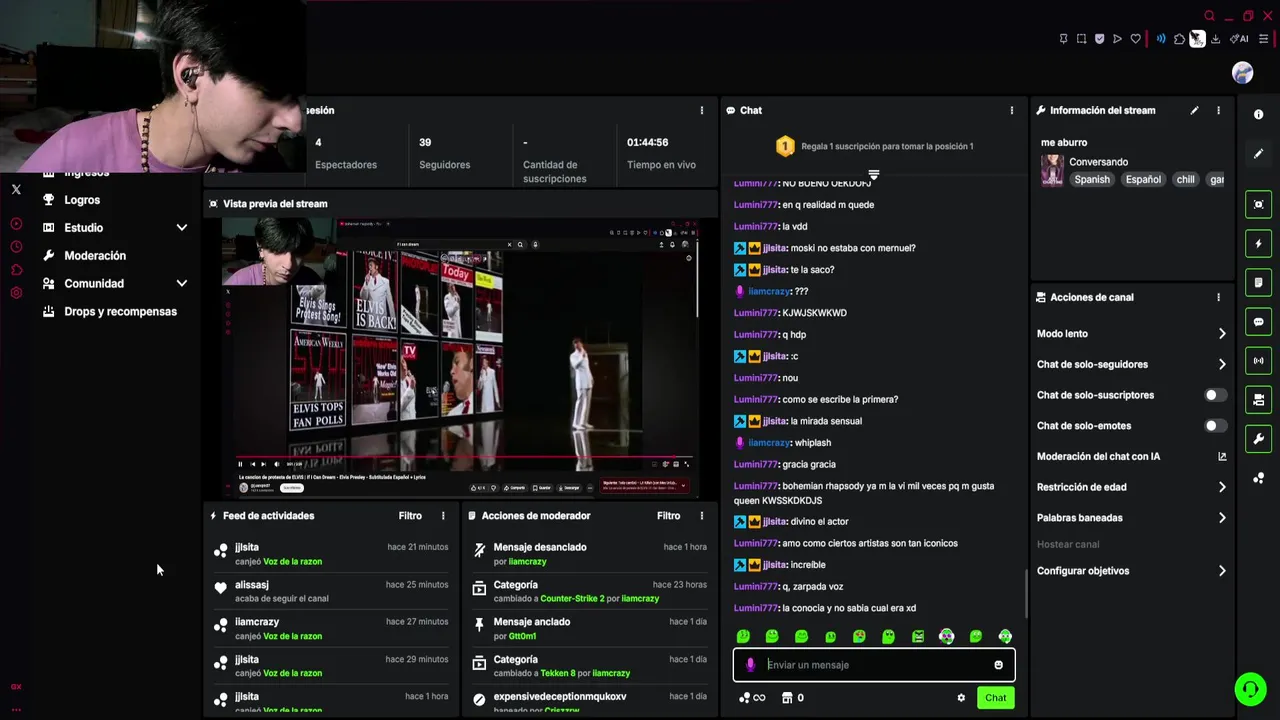Image resolution: width=1280 pixels, height=720 pixels.
Task: Open Chat panel three-dot menu
Action: tap(1011, 110)
